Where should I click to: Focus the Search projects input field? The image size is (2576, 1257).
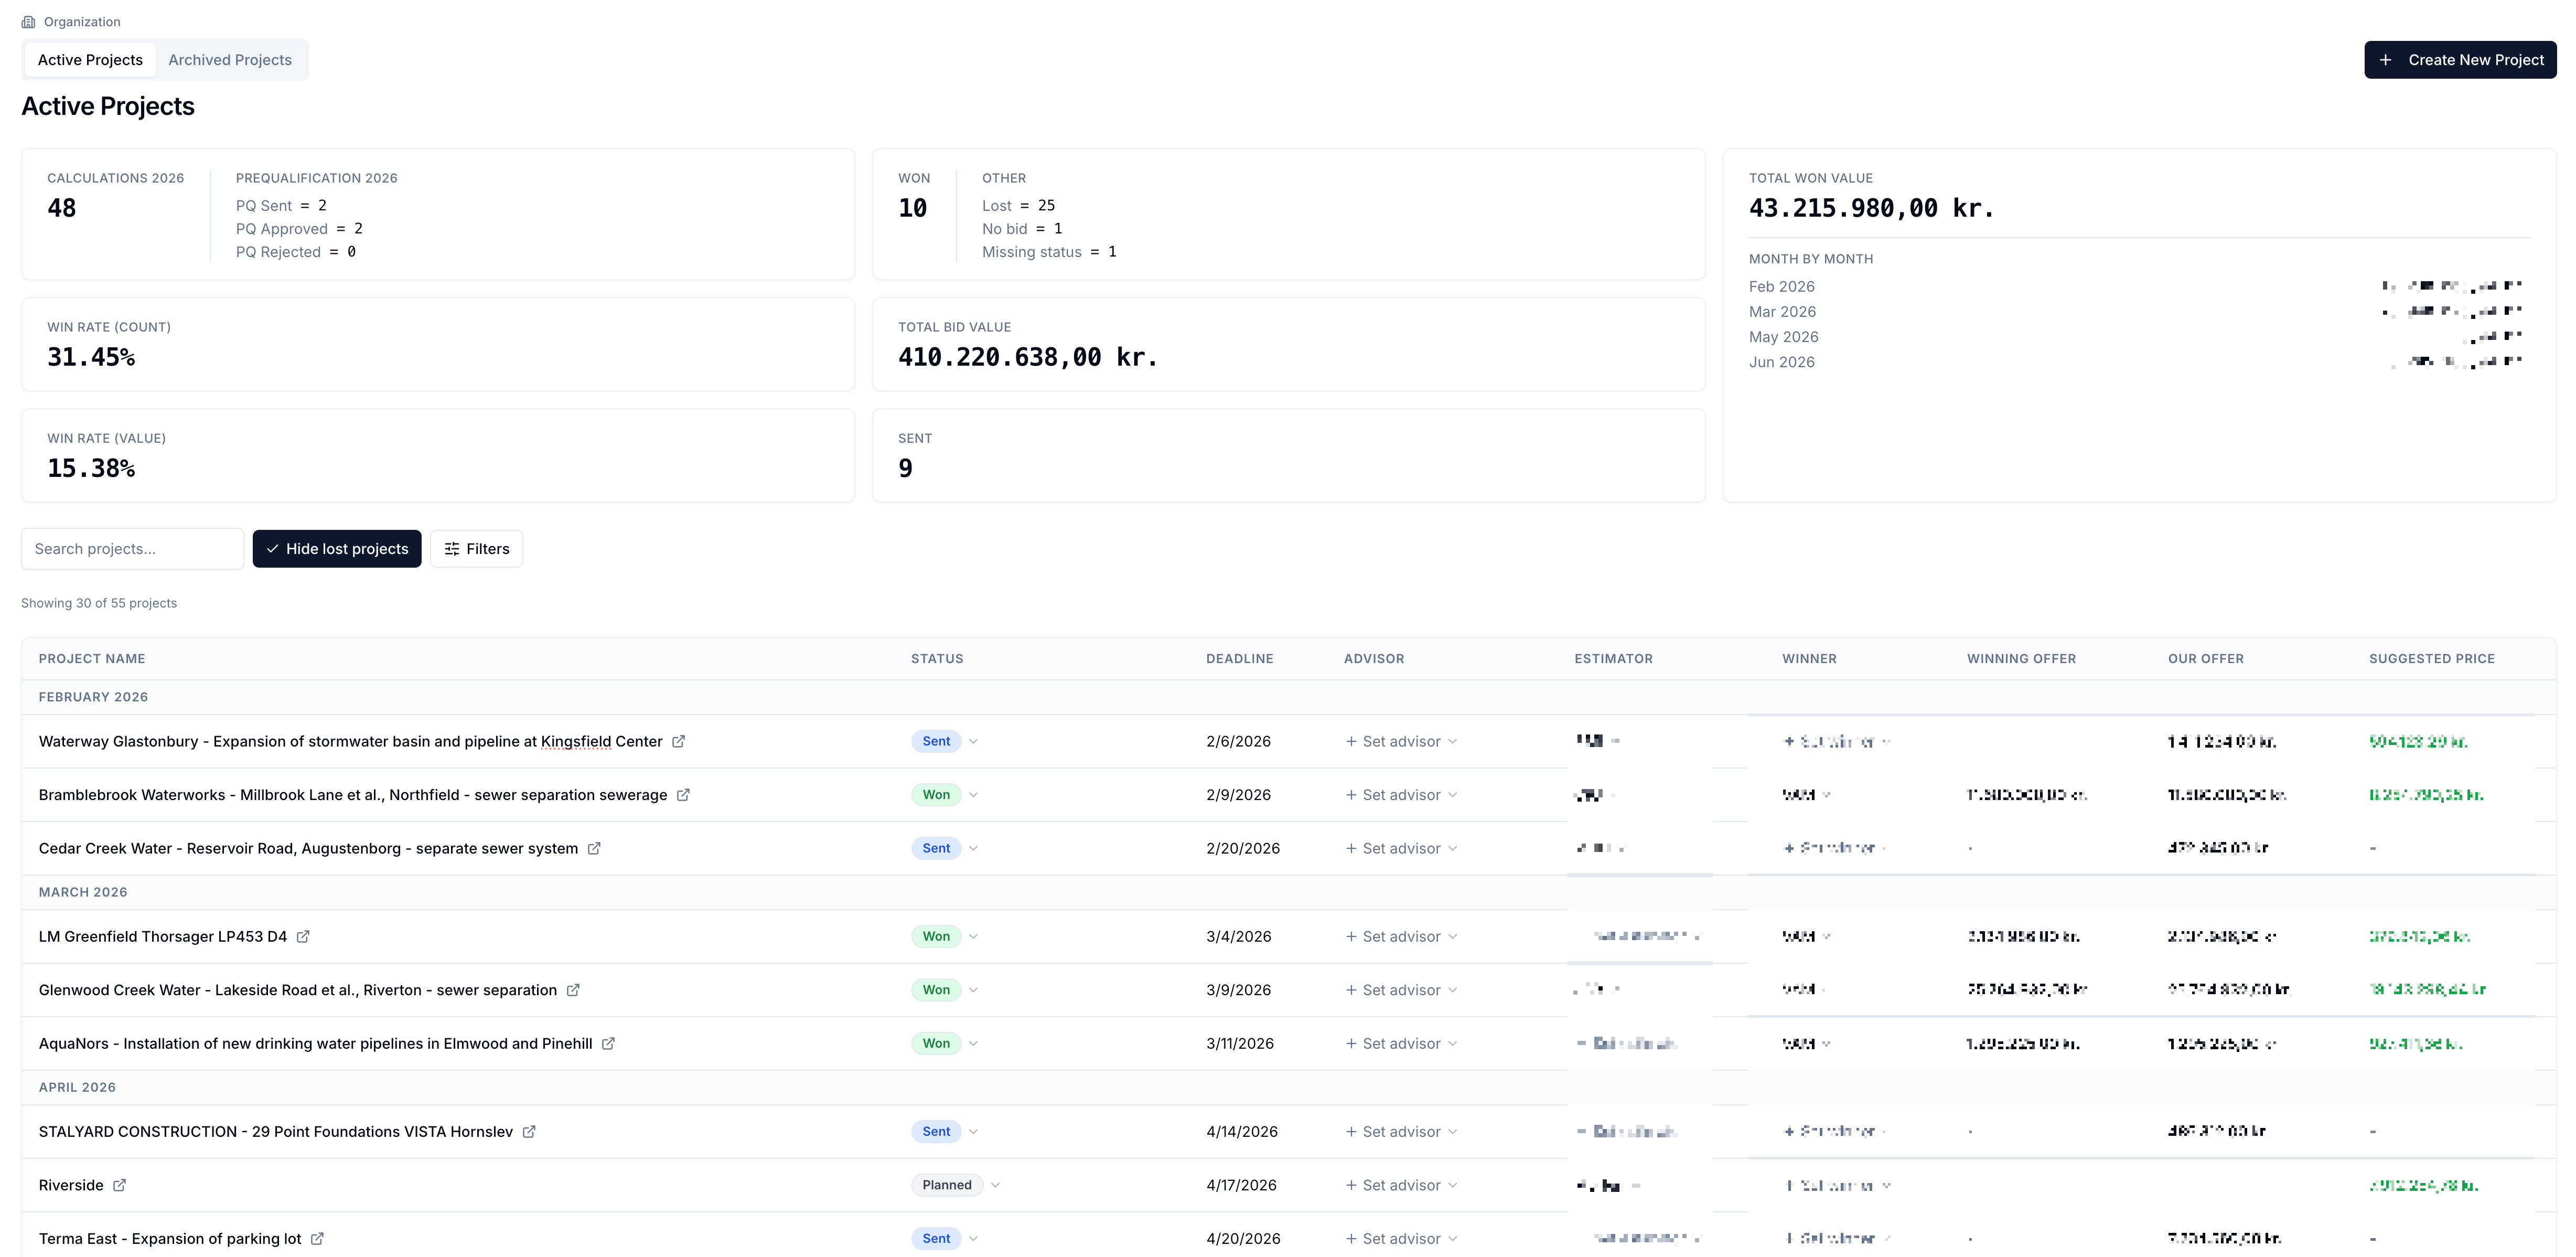click(132, 549)
